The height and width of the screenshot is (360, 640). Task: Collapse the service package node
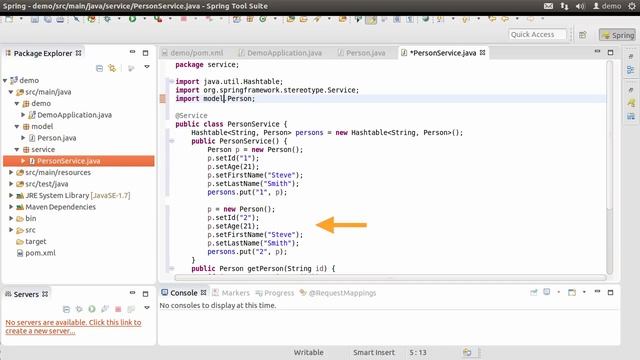coord(17,149)
